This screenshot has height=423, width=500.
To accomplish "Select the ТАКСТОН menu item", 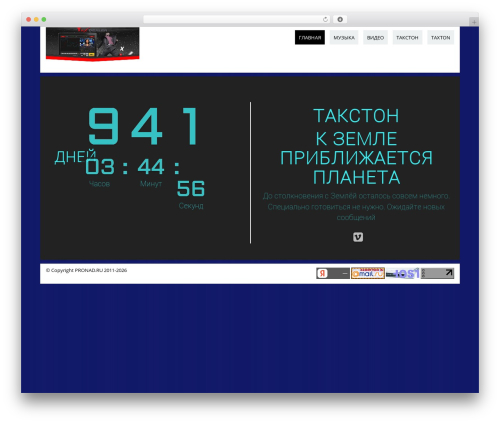I will 407,37.
